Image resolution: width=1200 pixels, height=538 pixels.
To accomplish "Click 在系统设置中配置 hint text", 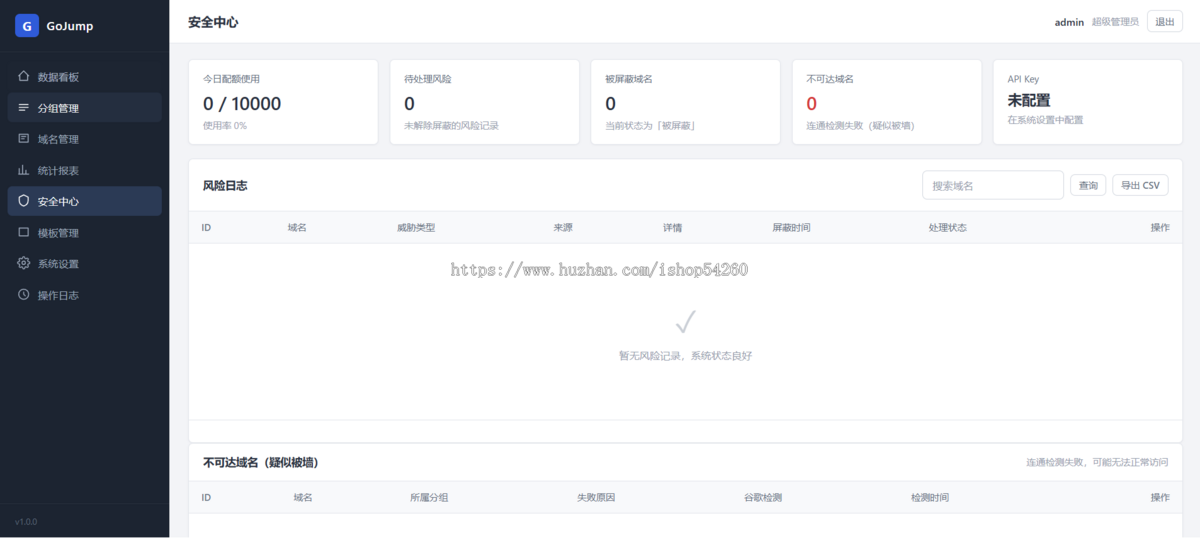I will (1045, 120).
